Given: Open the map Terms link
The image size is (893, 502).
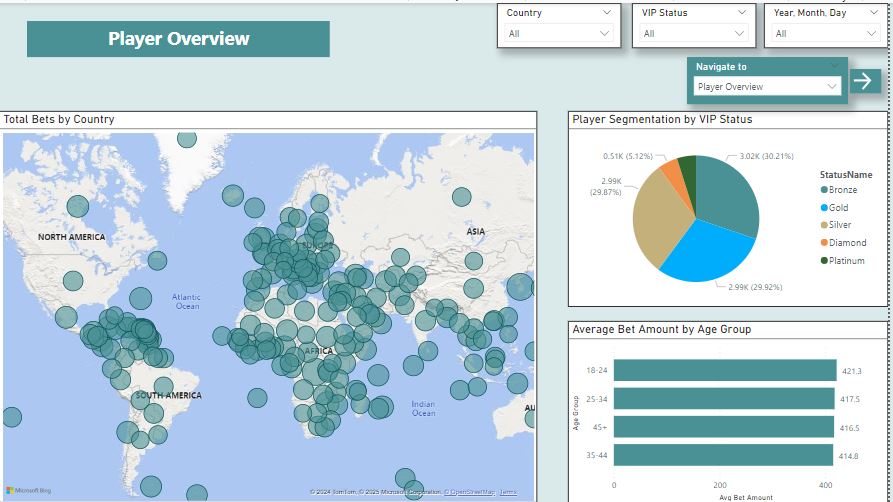Looking at the screenshot, I should tap(508, 492).
